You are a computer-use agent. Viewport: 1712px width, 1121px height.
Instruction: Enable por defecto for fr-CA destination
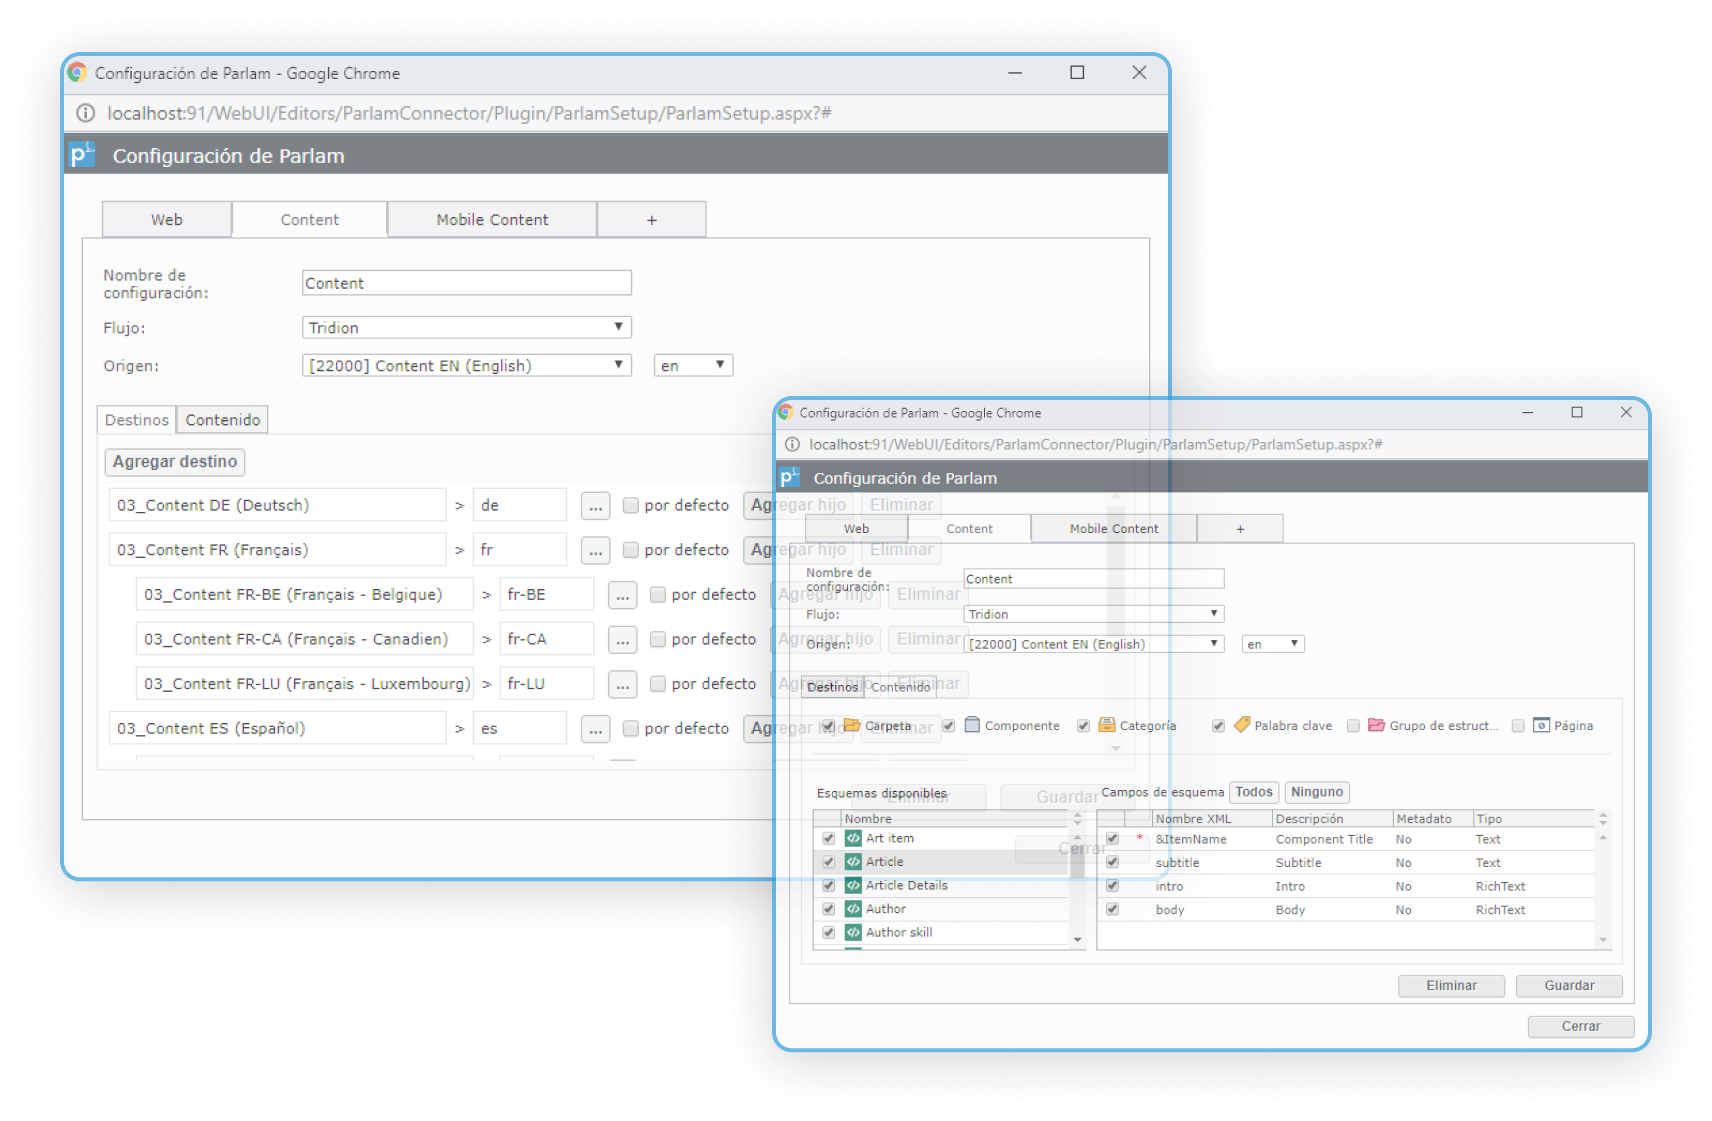658,639
